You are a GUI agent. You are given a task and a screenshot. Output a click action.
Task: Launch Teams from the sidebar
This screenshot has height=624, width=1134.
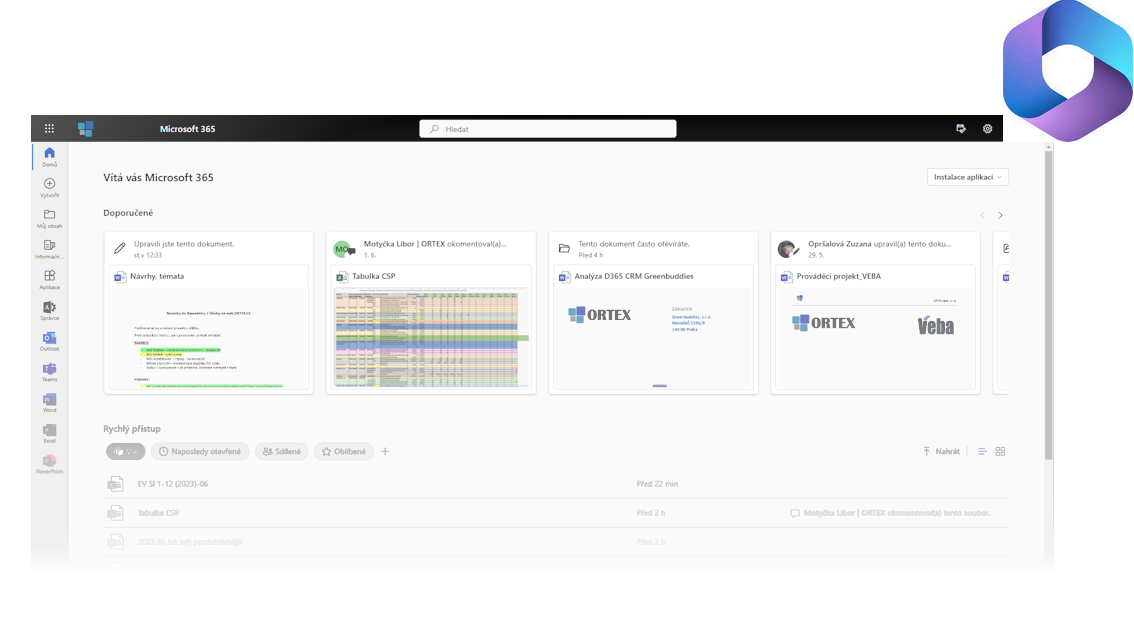(x=49, y=372)
